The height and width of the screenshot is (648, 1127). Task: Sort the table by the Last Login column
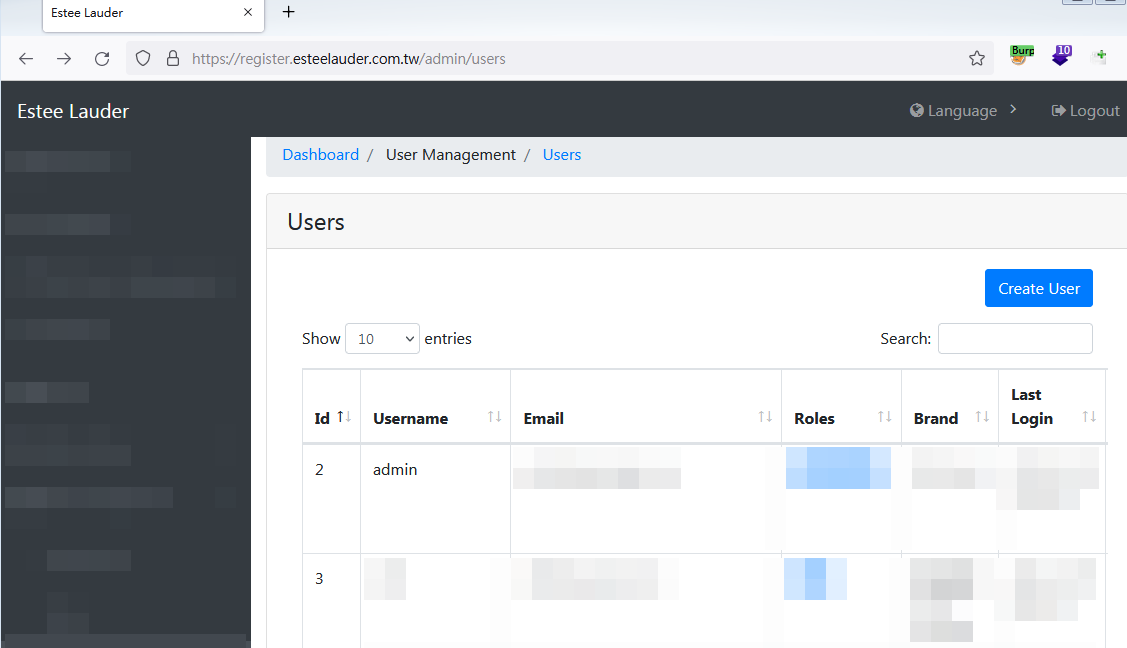click(1052, 406)
